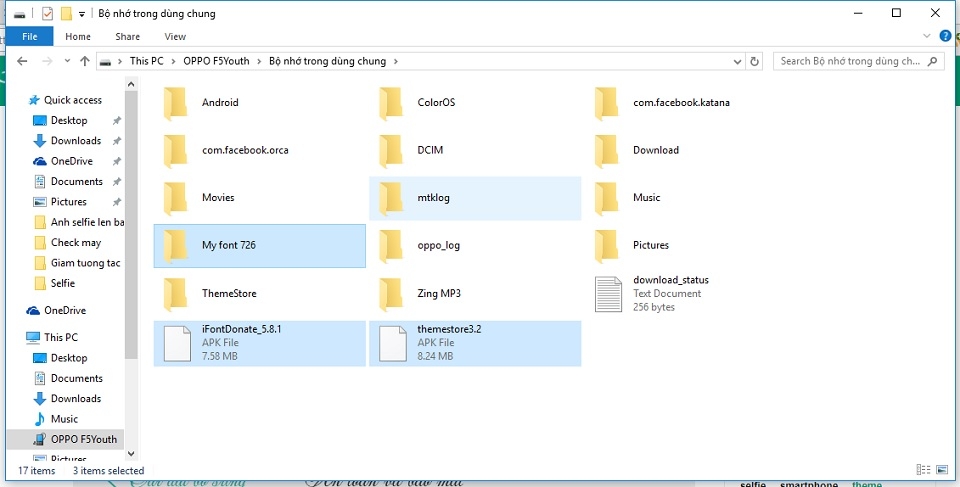
Task: Click Bộ nhớ trong dùng chung breadcrumb
Action: coord(328,61)
